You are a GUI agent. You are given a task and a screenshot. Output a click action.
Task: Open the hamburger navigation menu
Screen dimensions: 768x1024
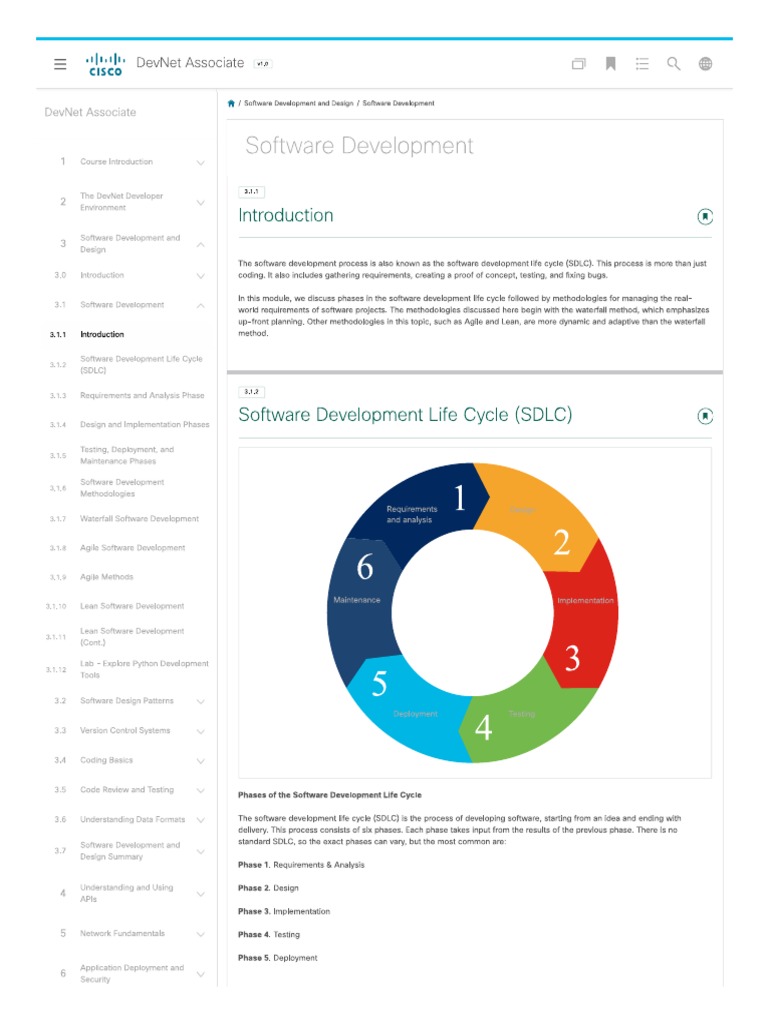[60, 64]
